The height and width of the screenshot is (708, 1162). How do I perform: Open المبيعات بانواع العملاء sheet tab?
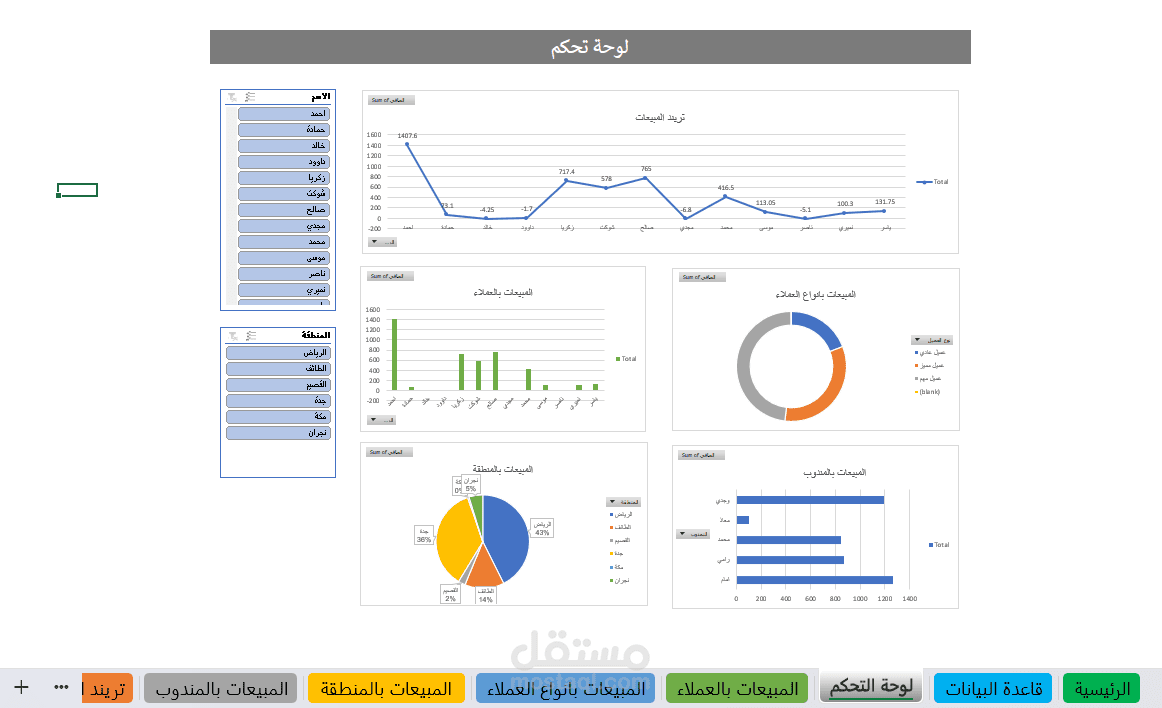(565, 689)
